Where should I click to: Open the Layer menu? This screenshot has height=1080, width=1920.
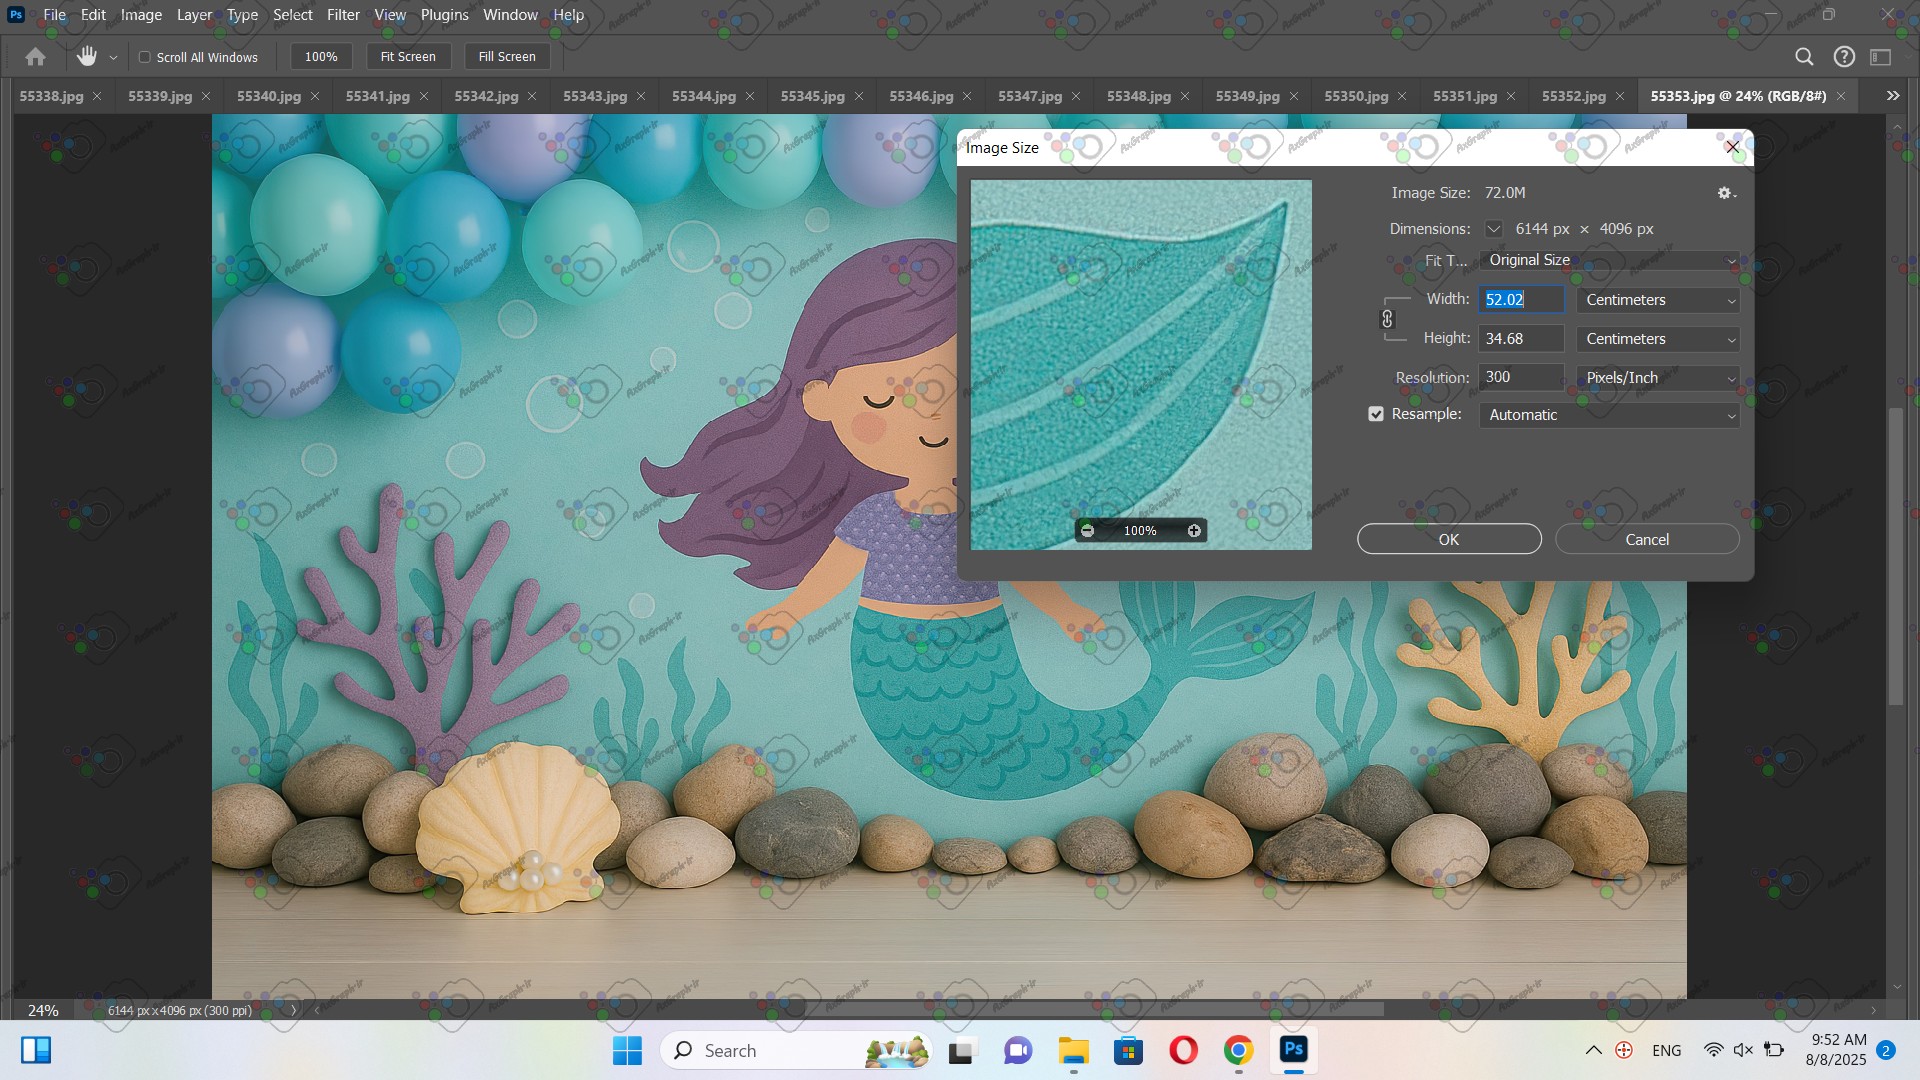(194, 15)
